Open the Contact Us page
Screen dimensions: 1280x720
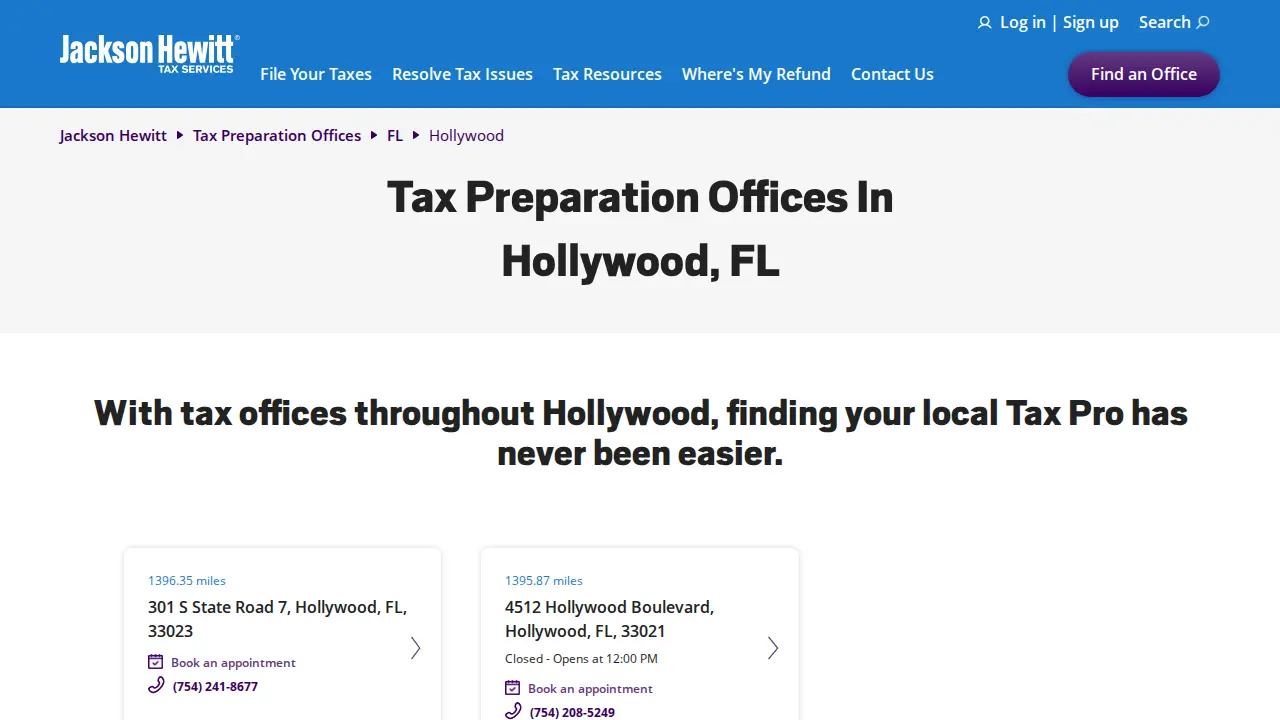click(x=892, y=74)
